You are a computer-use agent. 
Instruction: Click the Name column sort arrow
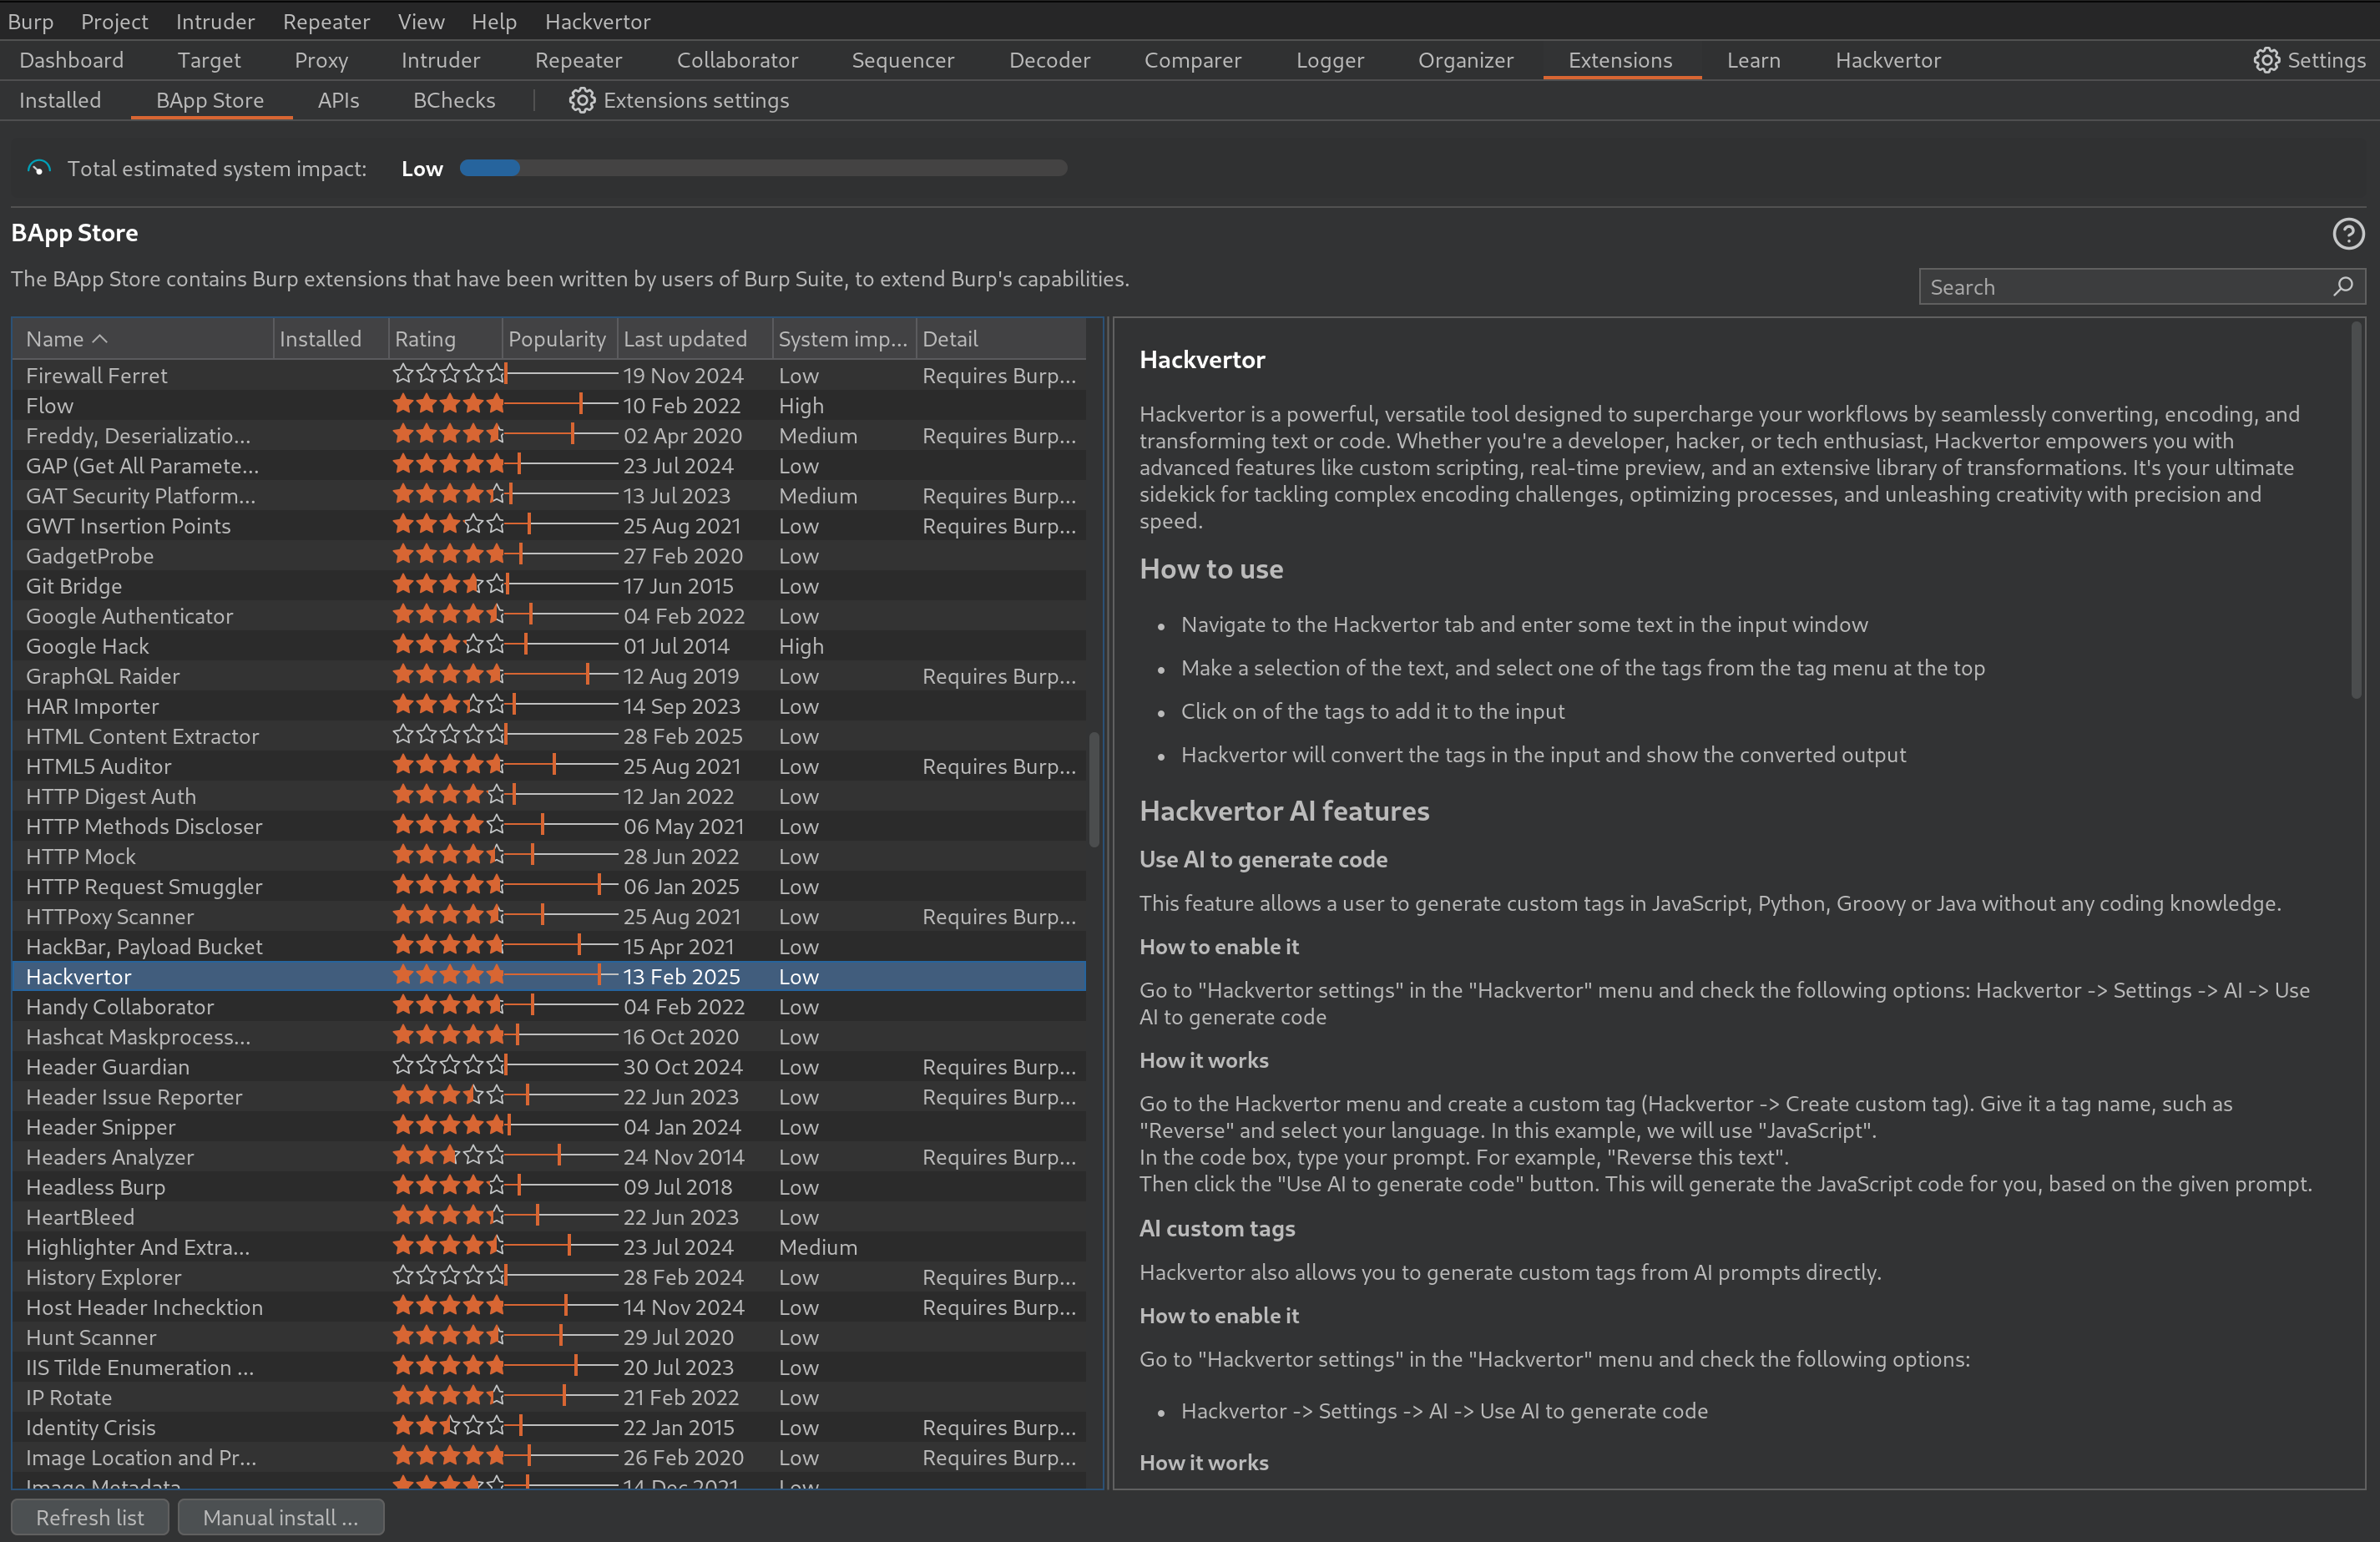[100, 339]
